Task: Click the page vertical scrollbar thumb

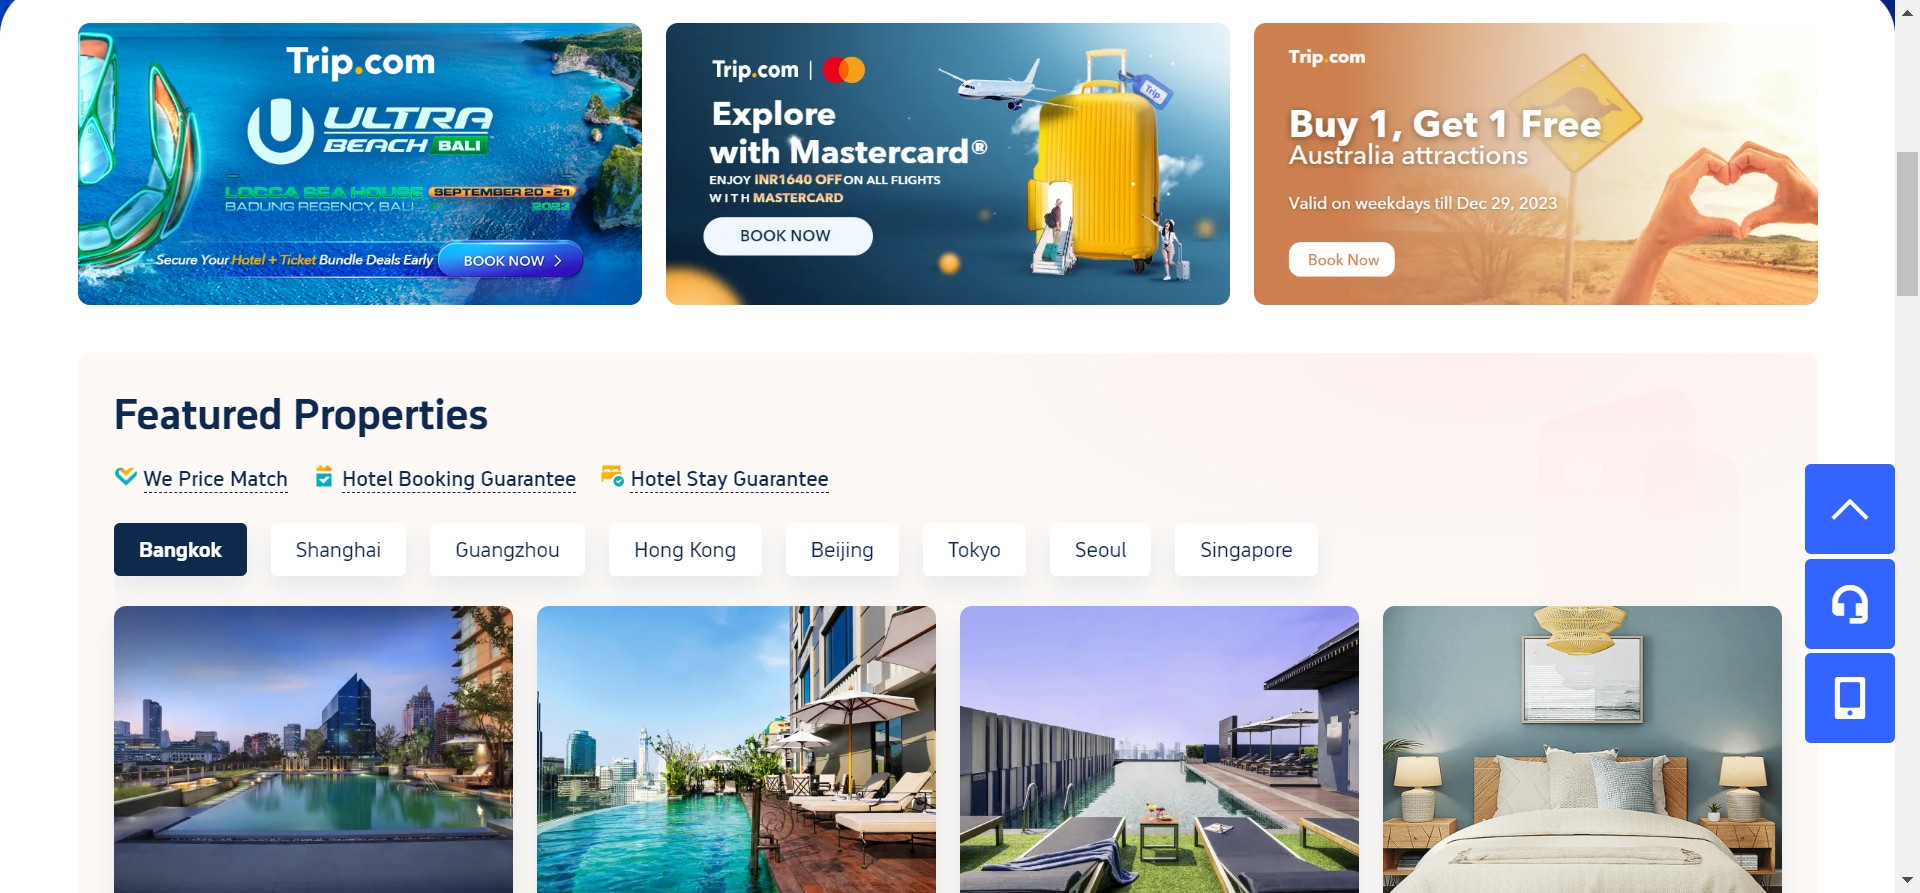Action: [x=1907, y=224]
